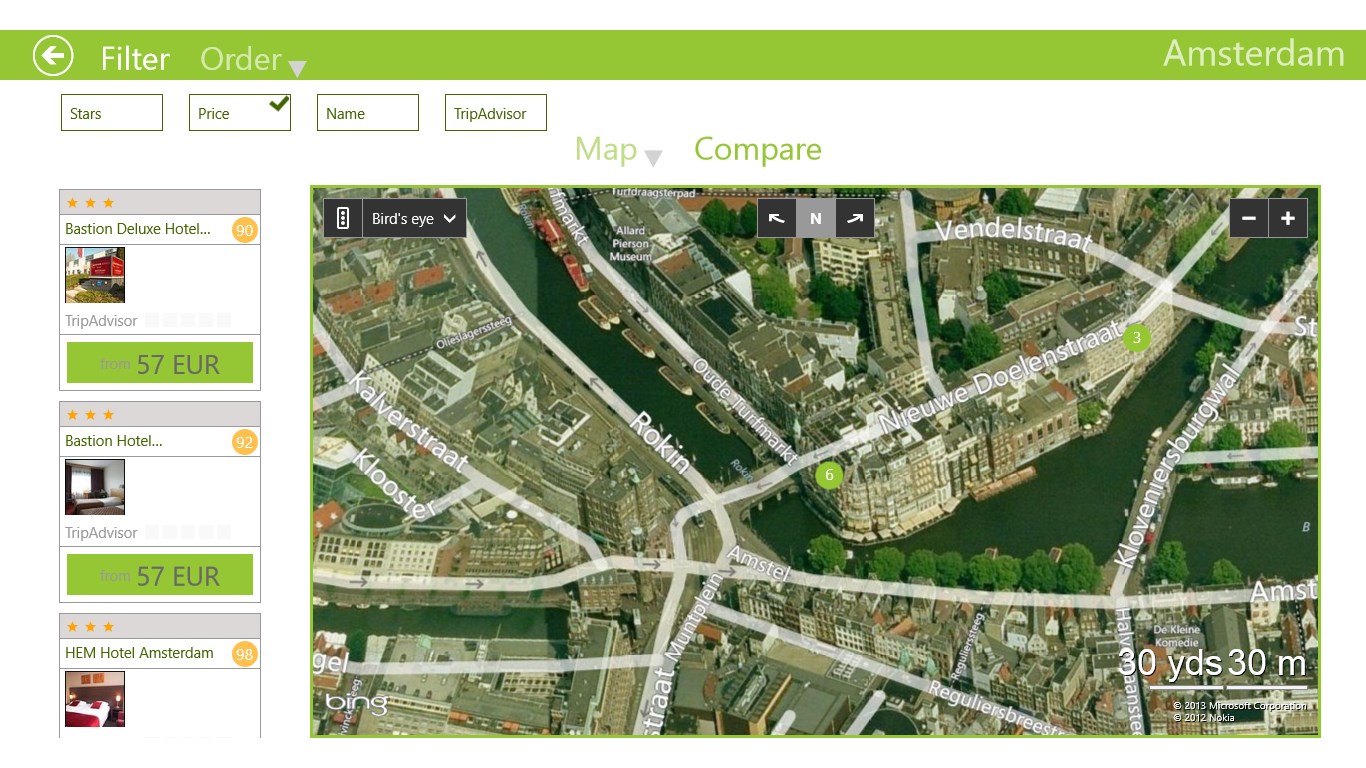Open the Filter tab
Viewport: 1366px width, 768px height.
click(135, 59)
